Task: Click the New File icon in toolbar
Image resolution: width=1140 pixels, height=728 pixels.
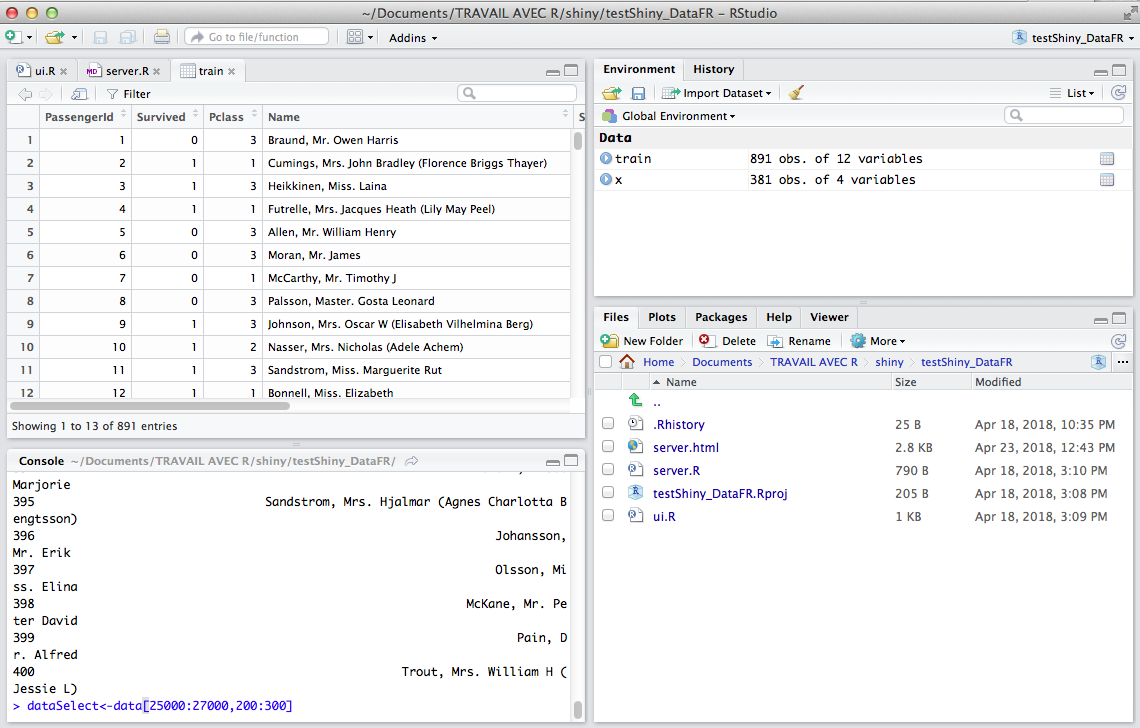Action: coord(13,36)
